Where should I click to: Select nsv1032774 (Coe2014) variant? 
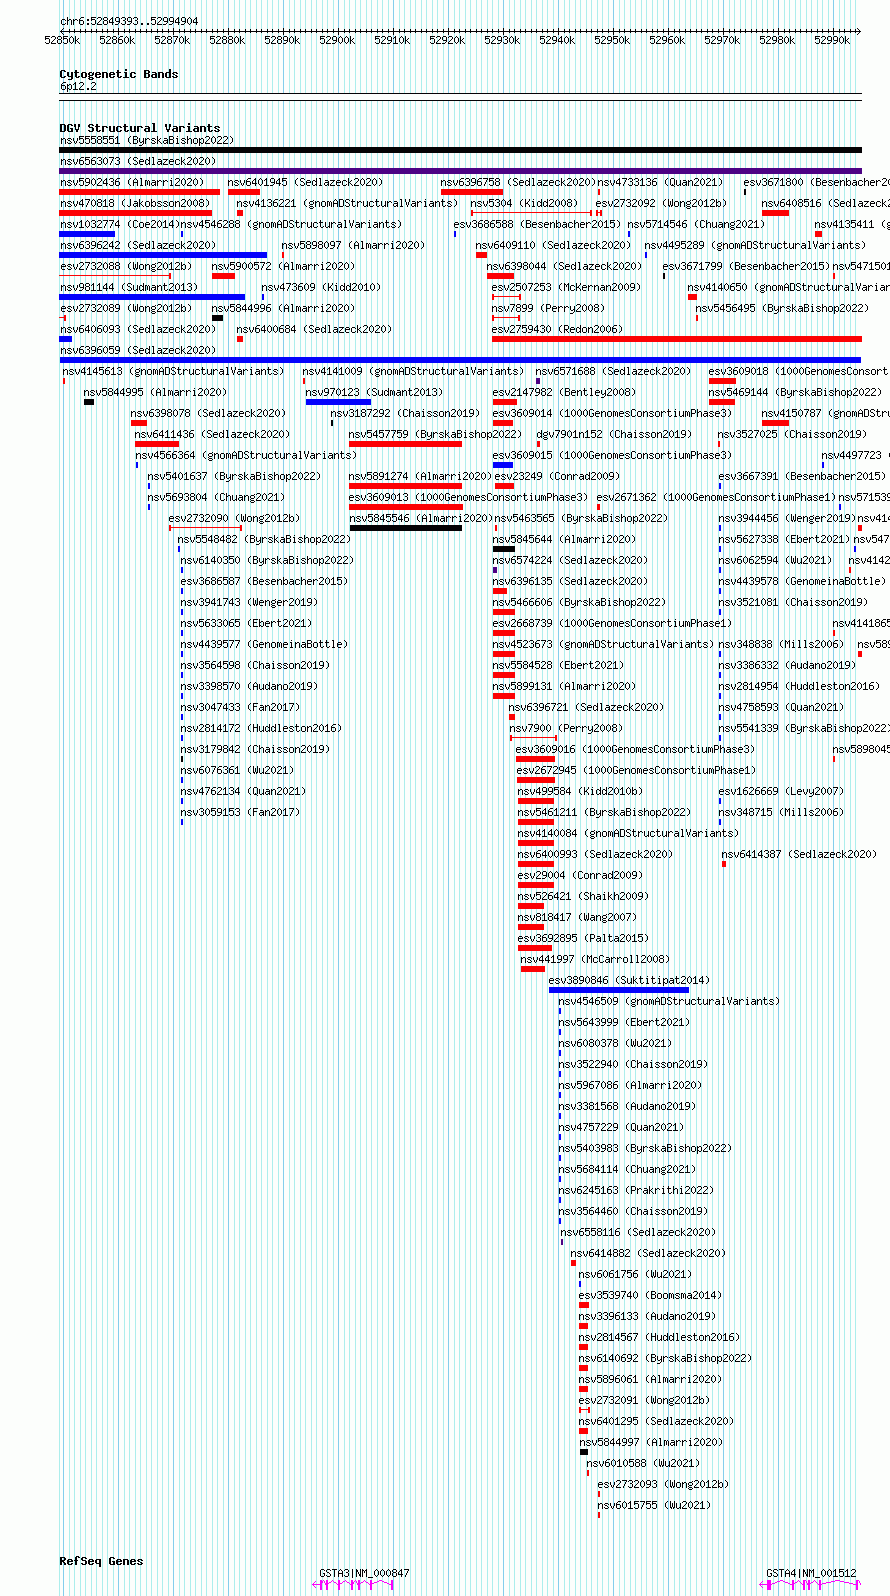coord(119,225)
